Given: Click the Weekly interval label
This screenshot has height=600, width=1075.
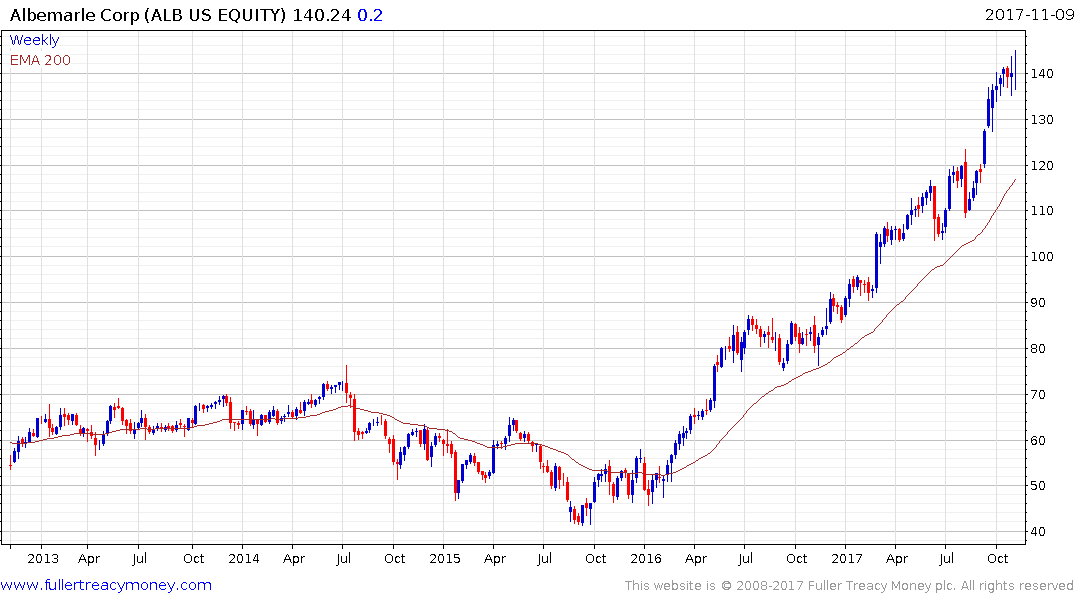Looking at the screenshot, I should point(34,40).
